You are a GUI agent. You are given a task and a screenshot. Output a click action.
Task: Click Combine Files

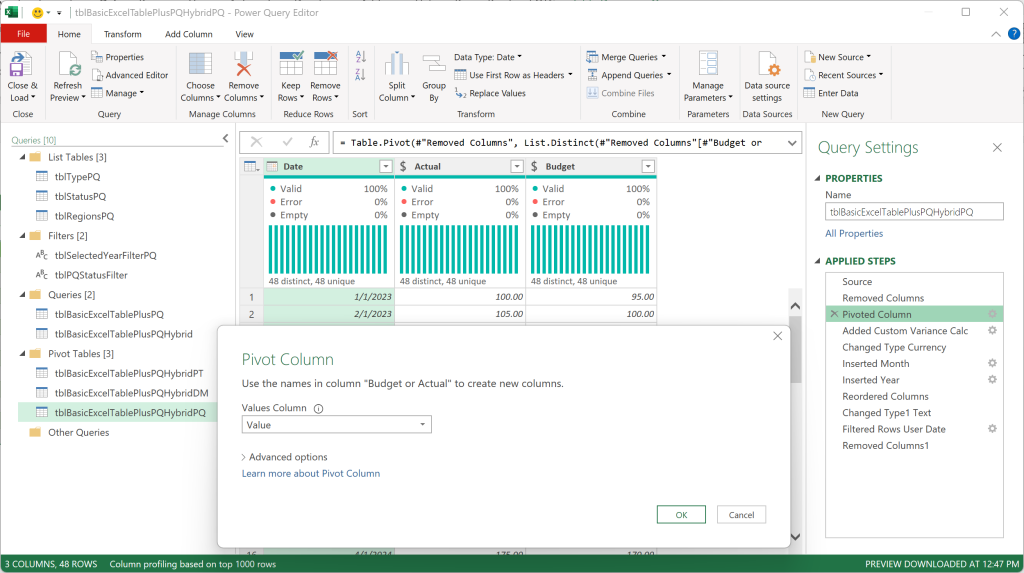tap(620, 93)
